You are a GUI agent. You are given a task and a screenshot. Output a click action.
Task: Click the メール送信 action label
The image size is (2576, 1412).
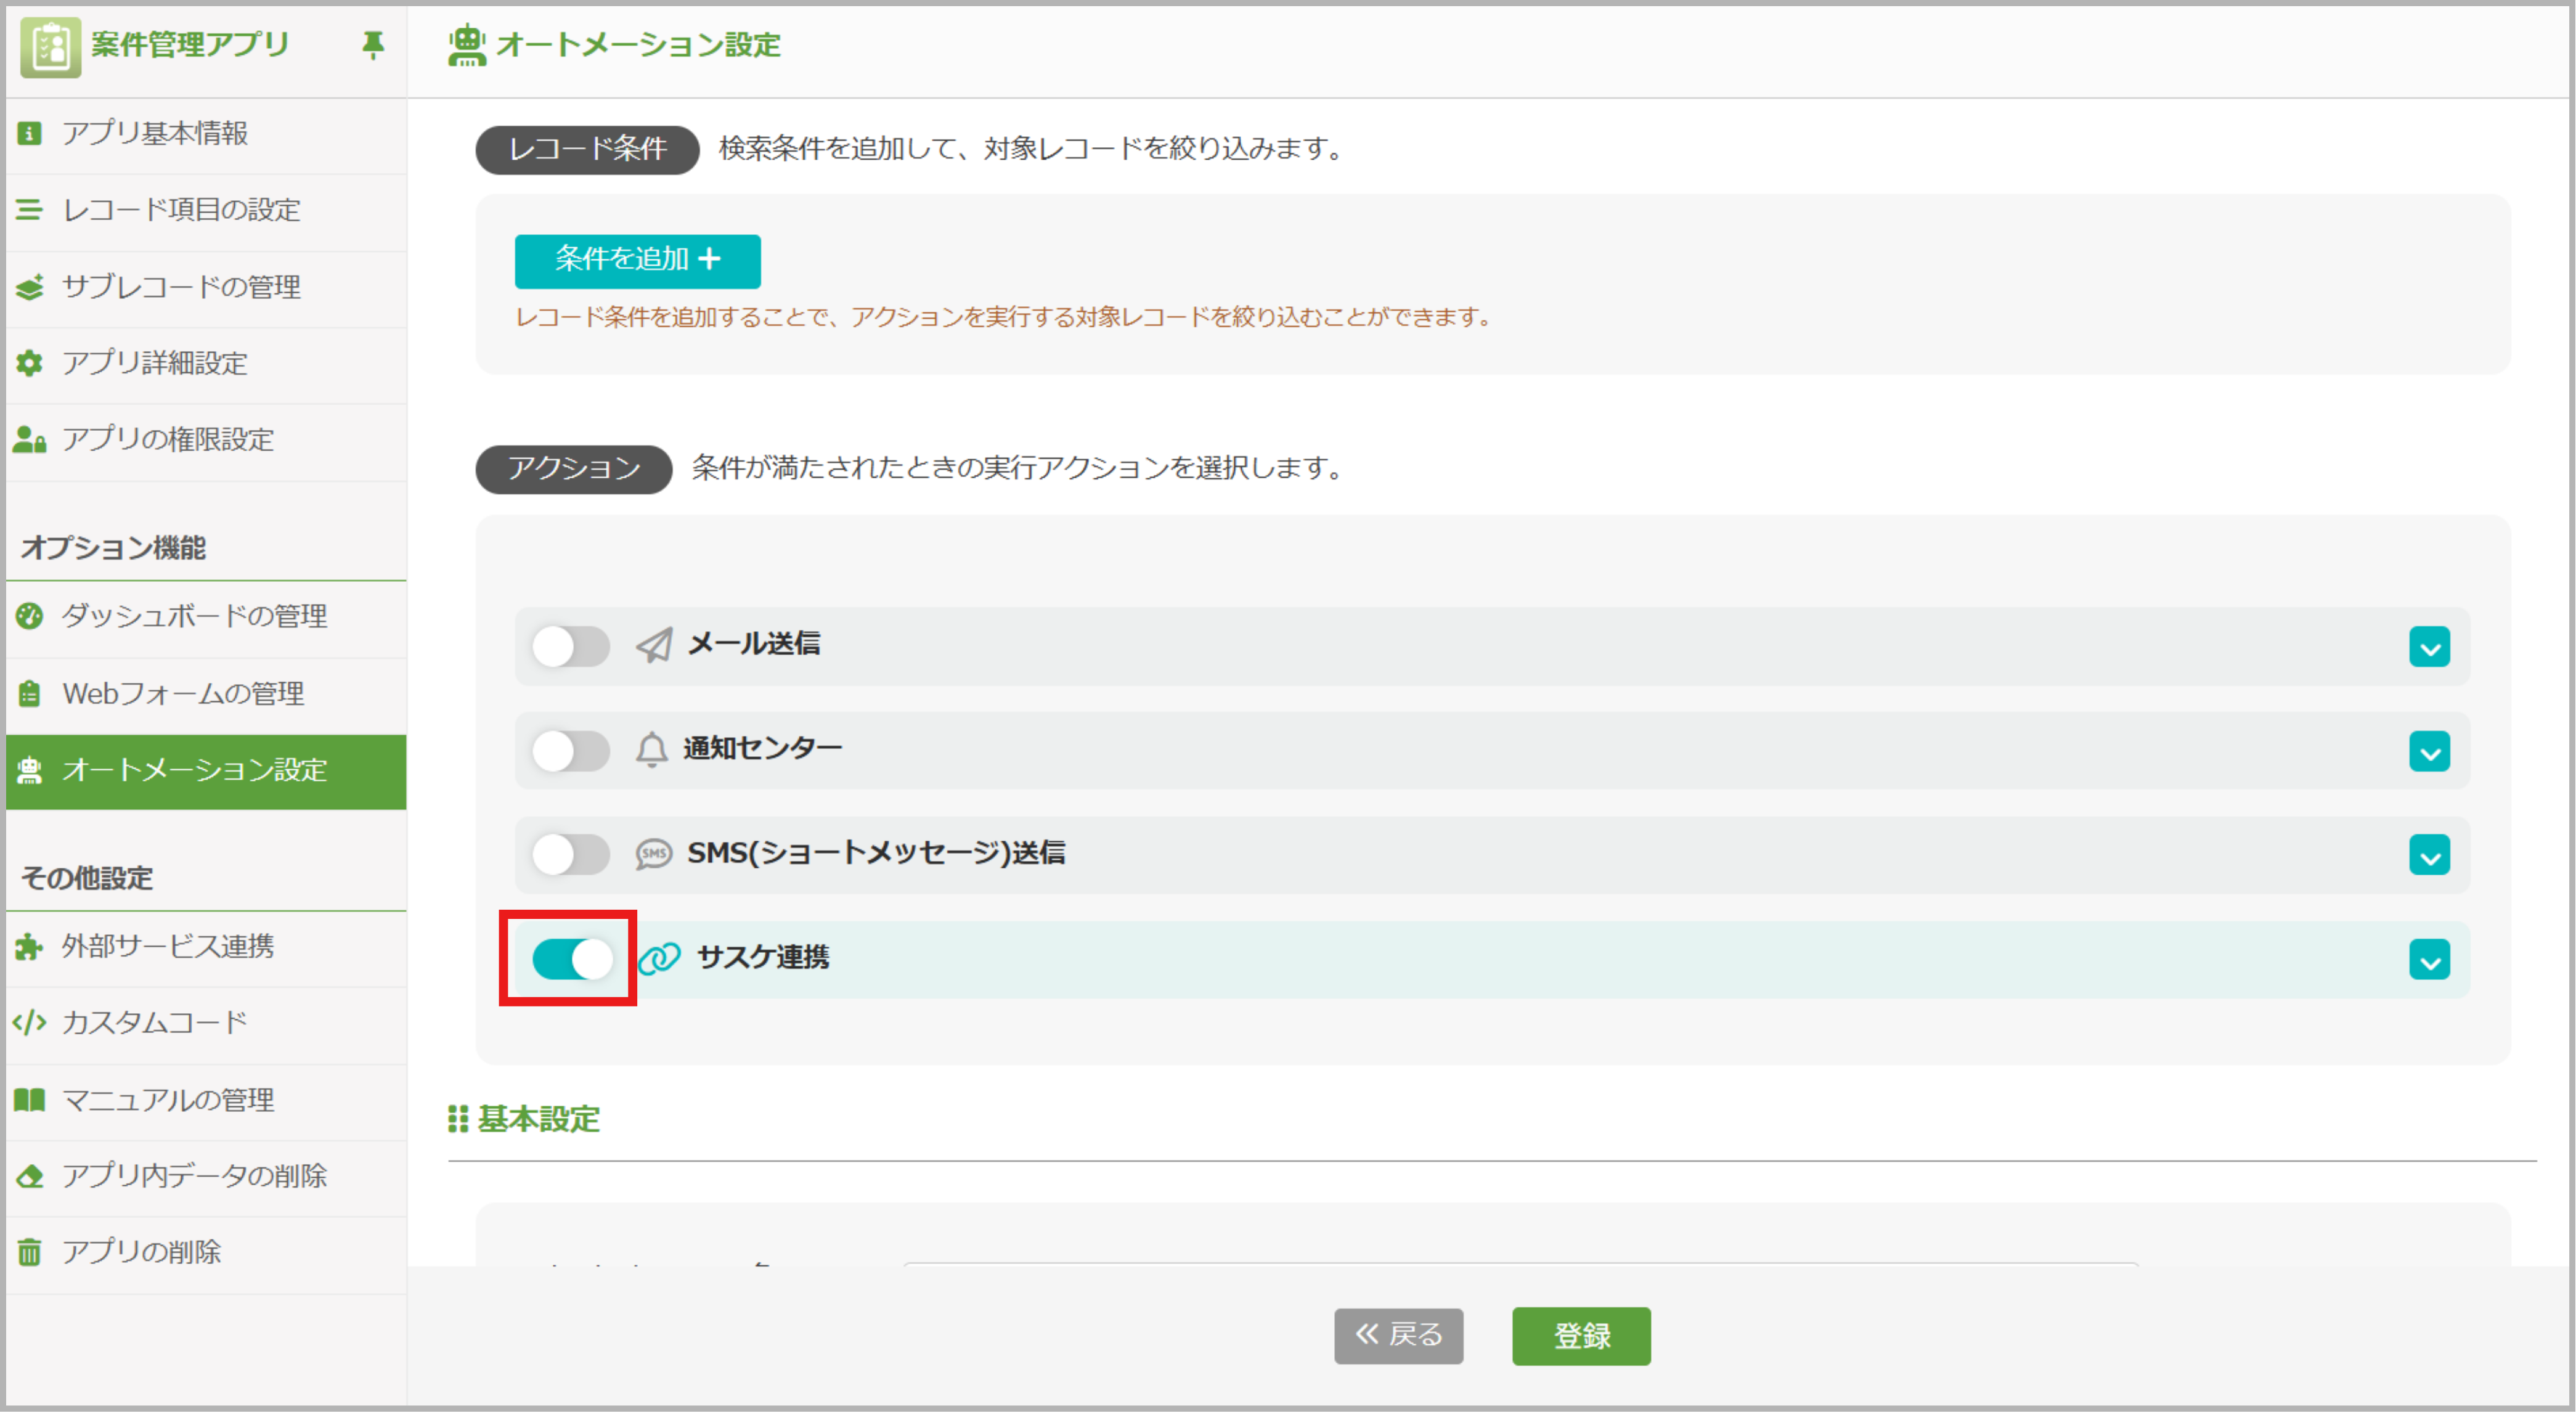coord(754,644)
